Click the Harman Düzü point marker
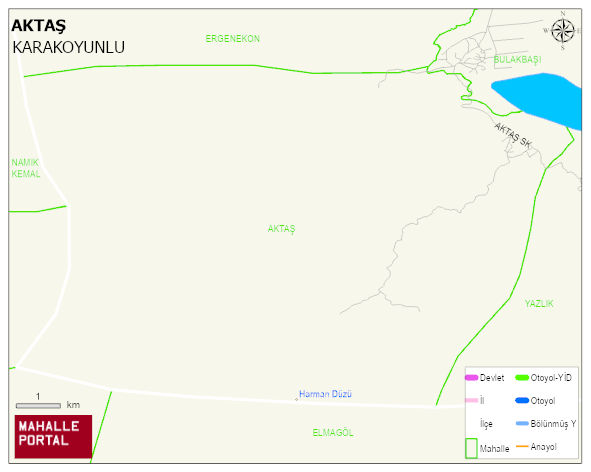 pyautogui.click(x=296, y=399)
